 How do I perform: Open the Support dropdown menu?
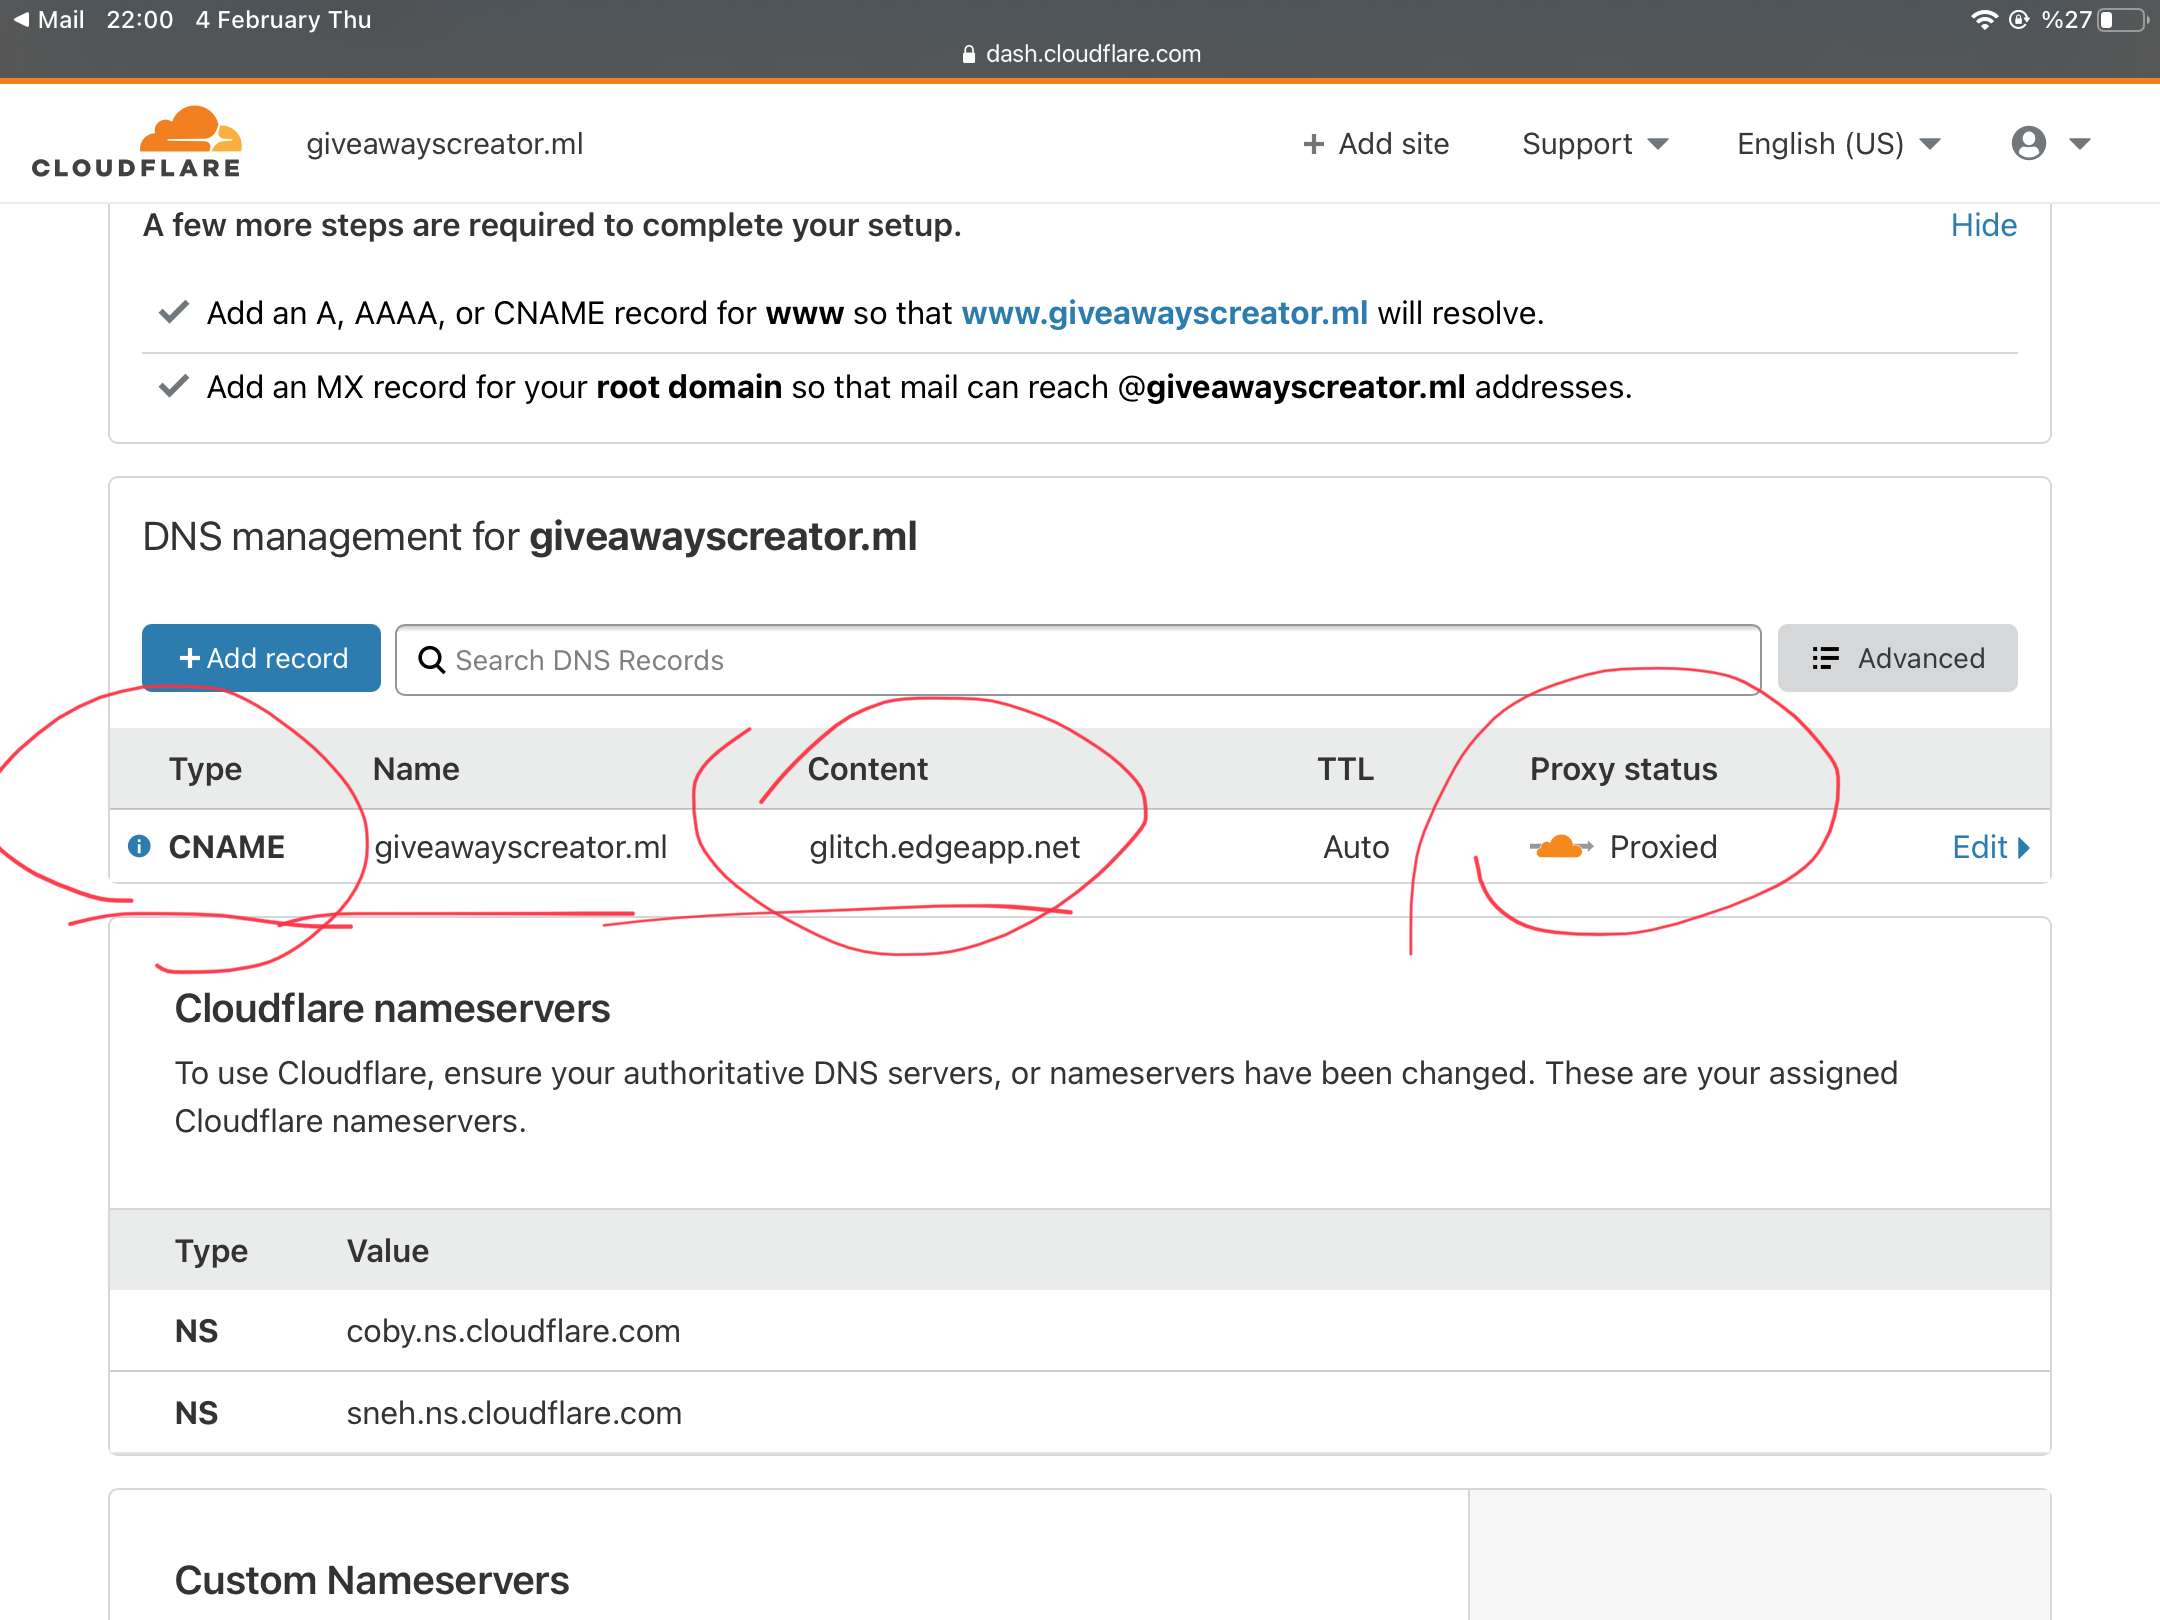pos(1594,144)
